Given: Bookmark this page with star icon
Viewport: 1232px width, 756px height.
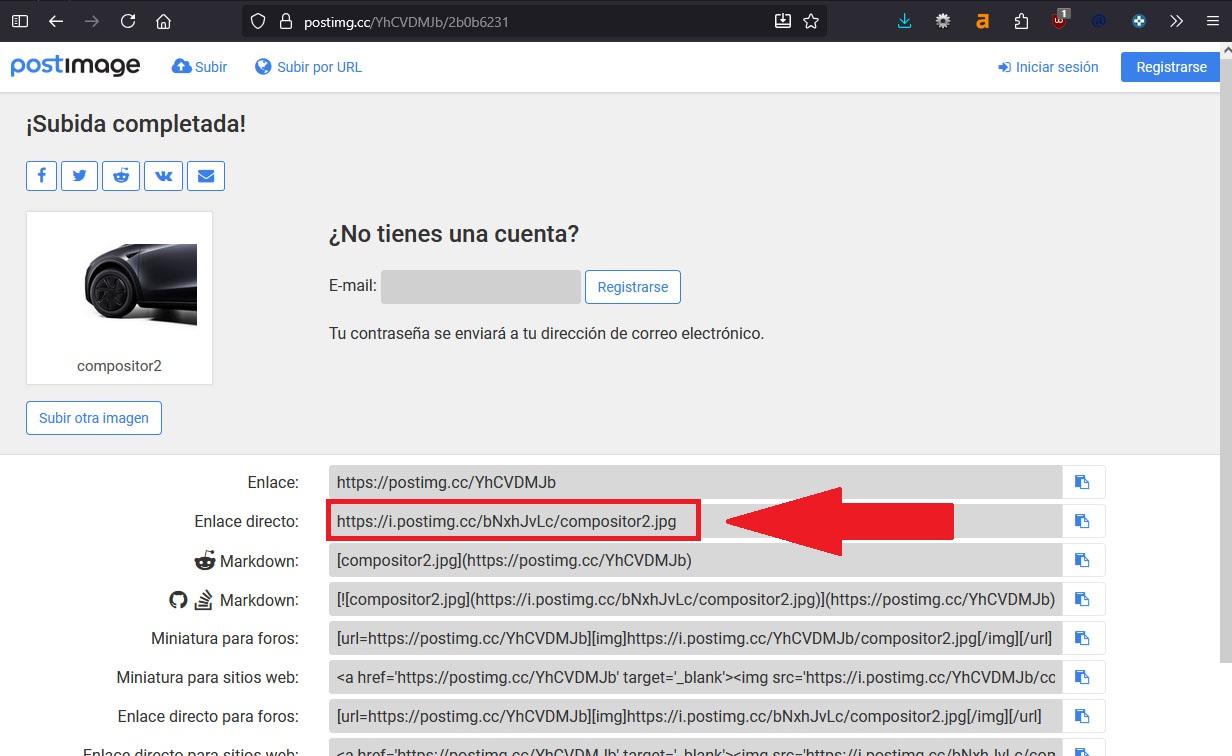Looking at the screenshot, I should click(x=811, y=21).
